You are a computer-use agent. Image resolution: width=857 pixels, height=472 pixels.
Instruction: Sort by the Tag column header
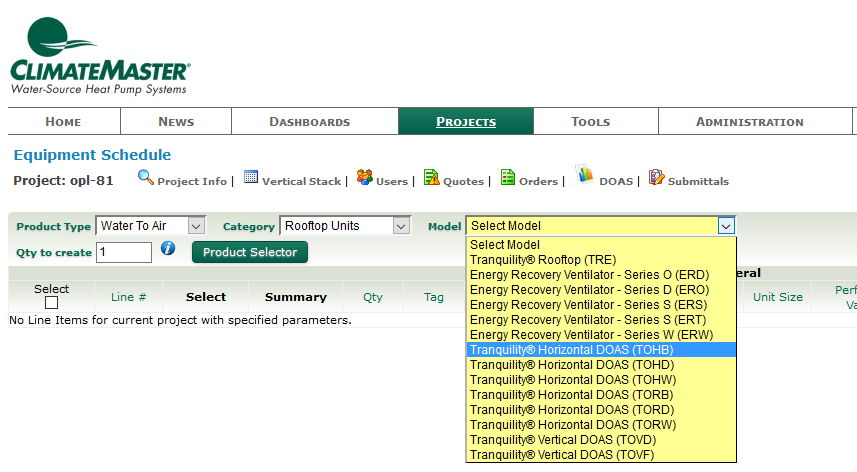pos(433,297)
